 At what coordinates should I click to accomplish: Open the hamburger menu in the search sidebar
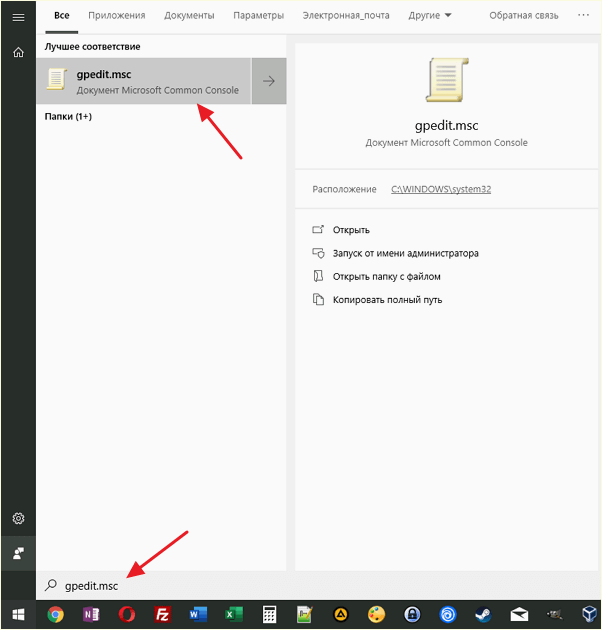tap(18, 17)
